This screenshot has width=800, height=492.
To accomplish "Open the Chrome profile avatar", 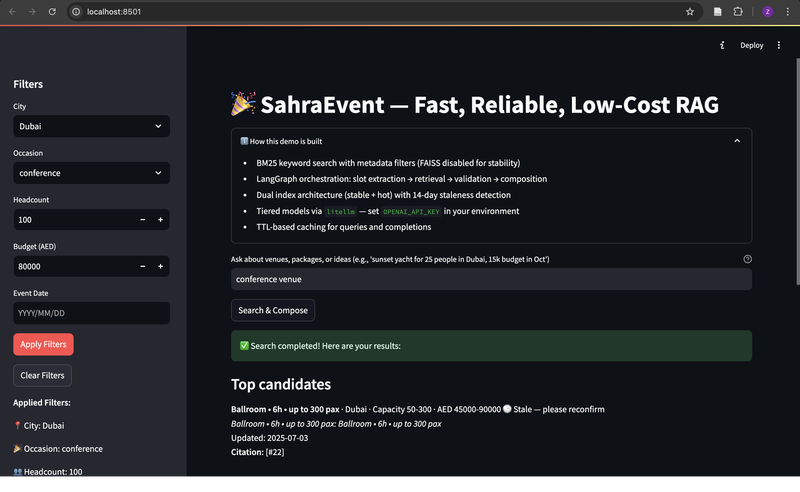I will tap(767, 11).
